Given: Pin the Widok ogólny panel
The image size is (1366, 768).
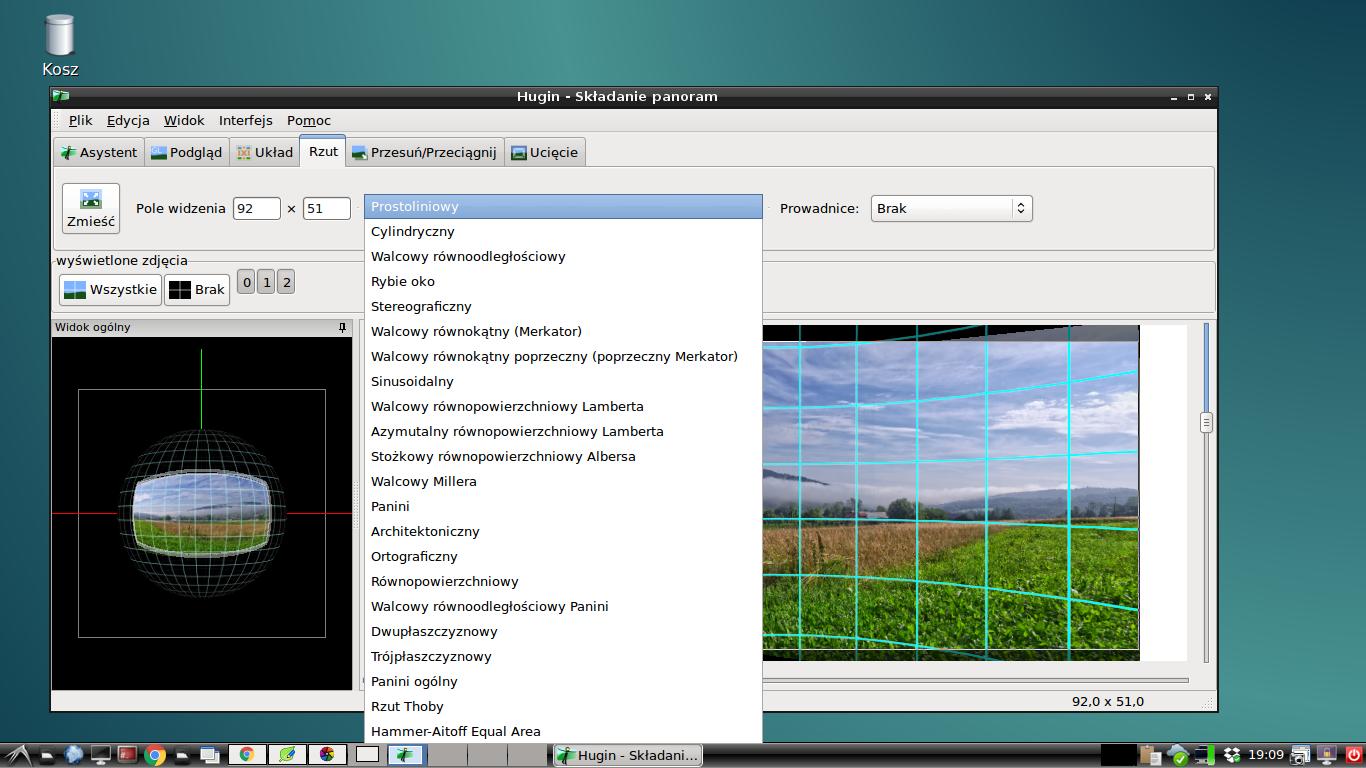Looking at the screenshot, I should click(x=342, y=327).
